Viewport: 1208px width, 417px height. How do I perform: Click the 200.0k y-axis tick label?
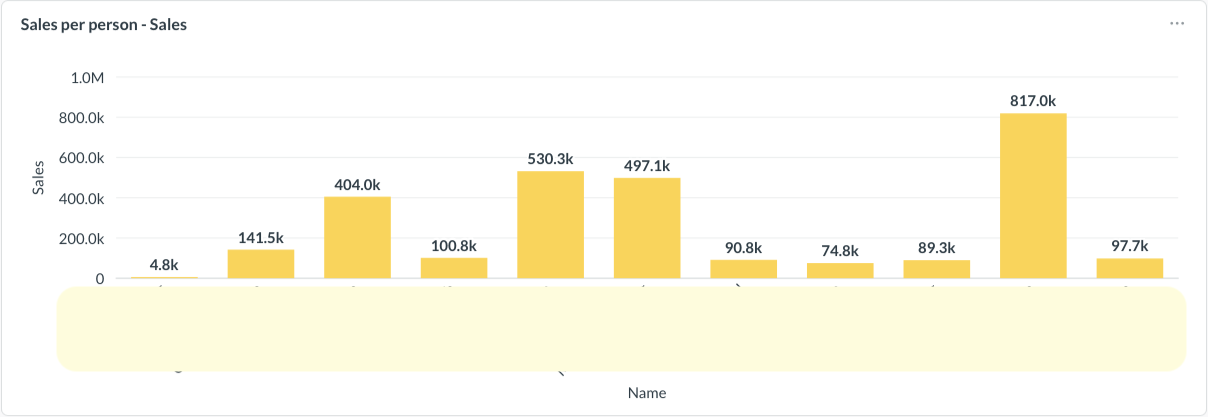82,239
